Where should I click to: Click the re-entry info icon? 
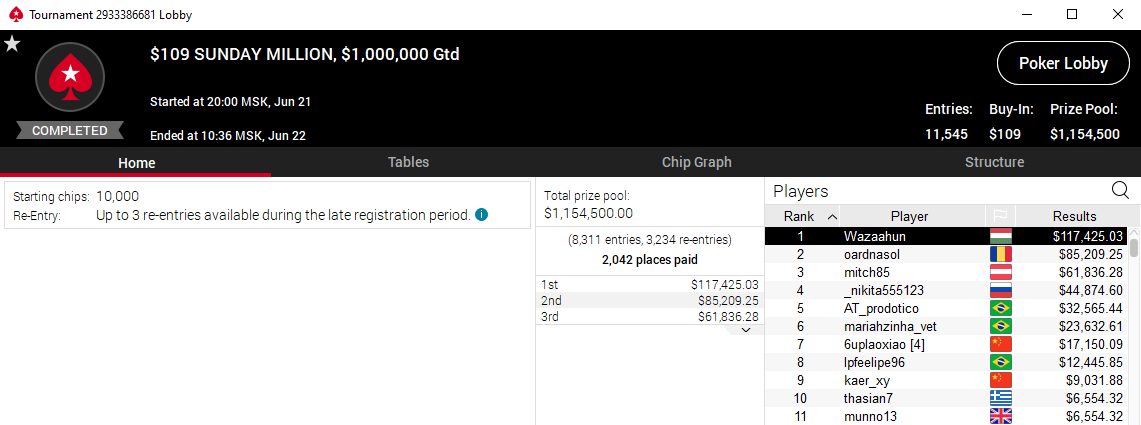482,215
